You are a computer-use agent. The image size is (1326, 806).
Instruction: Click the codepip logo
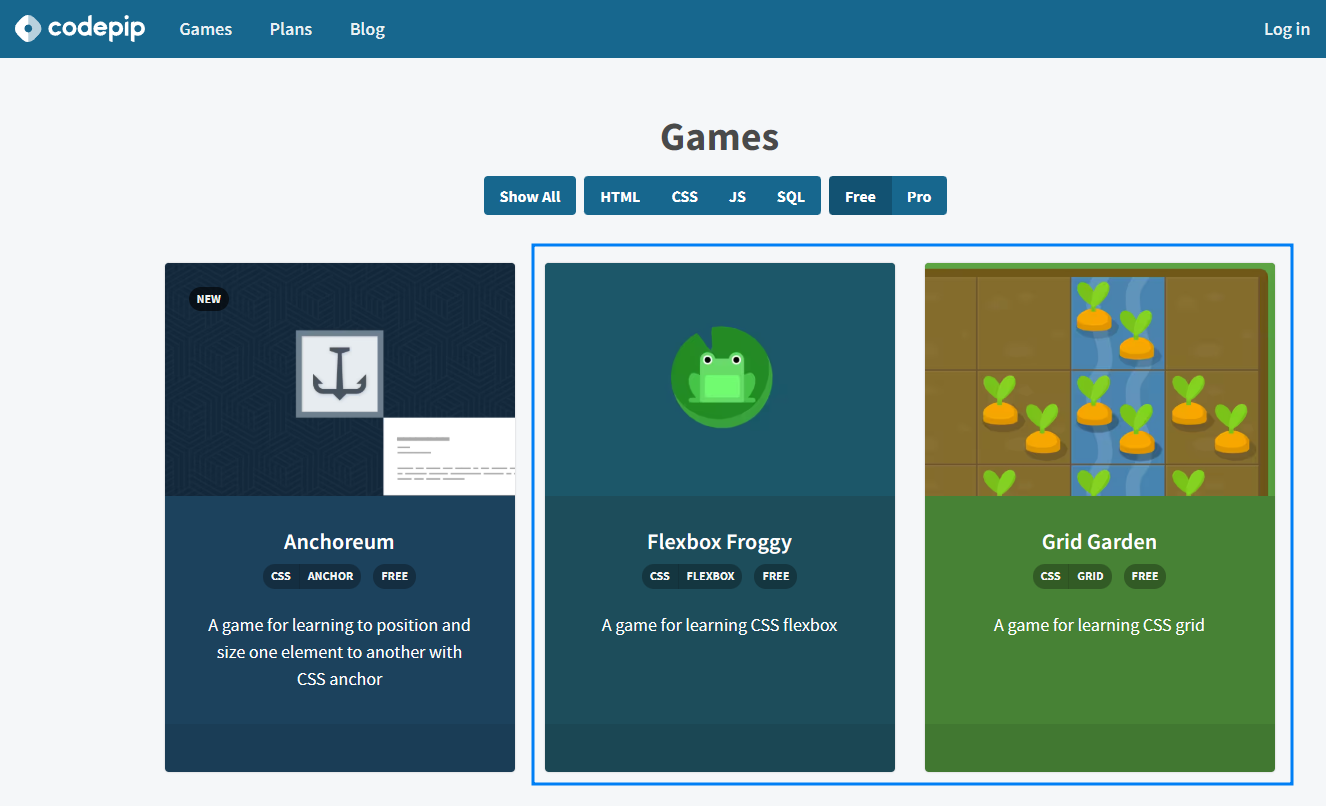(x=80, y=29)
